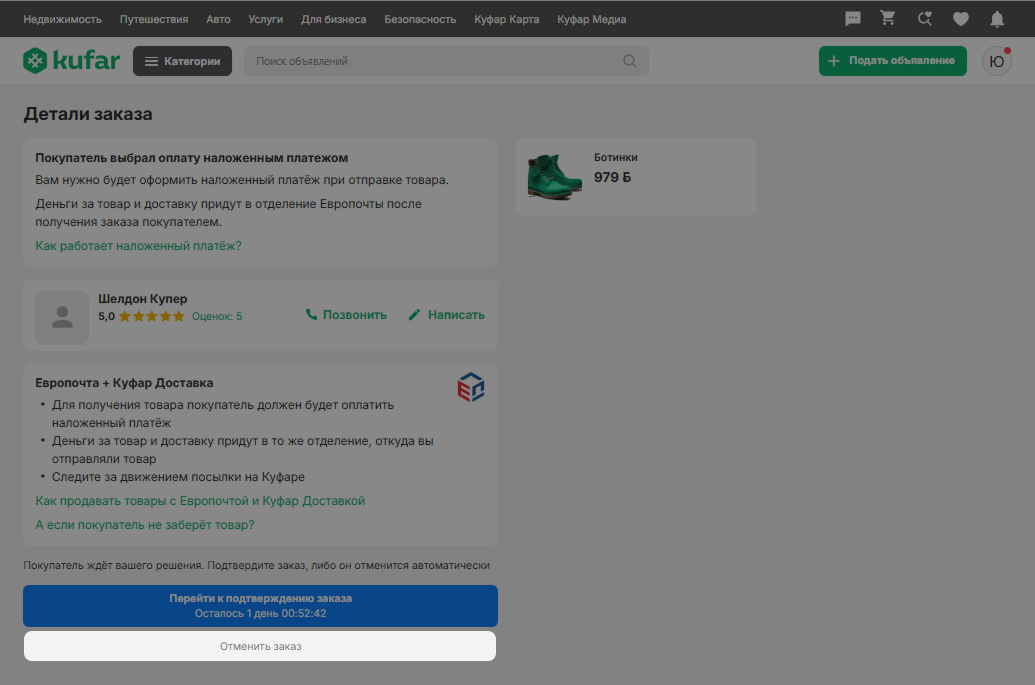Open Путешествия section

point(154,19)
